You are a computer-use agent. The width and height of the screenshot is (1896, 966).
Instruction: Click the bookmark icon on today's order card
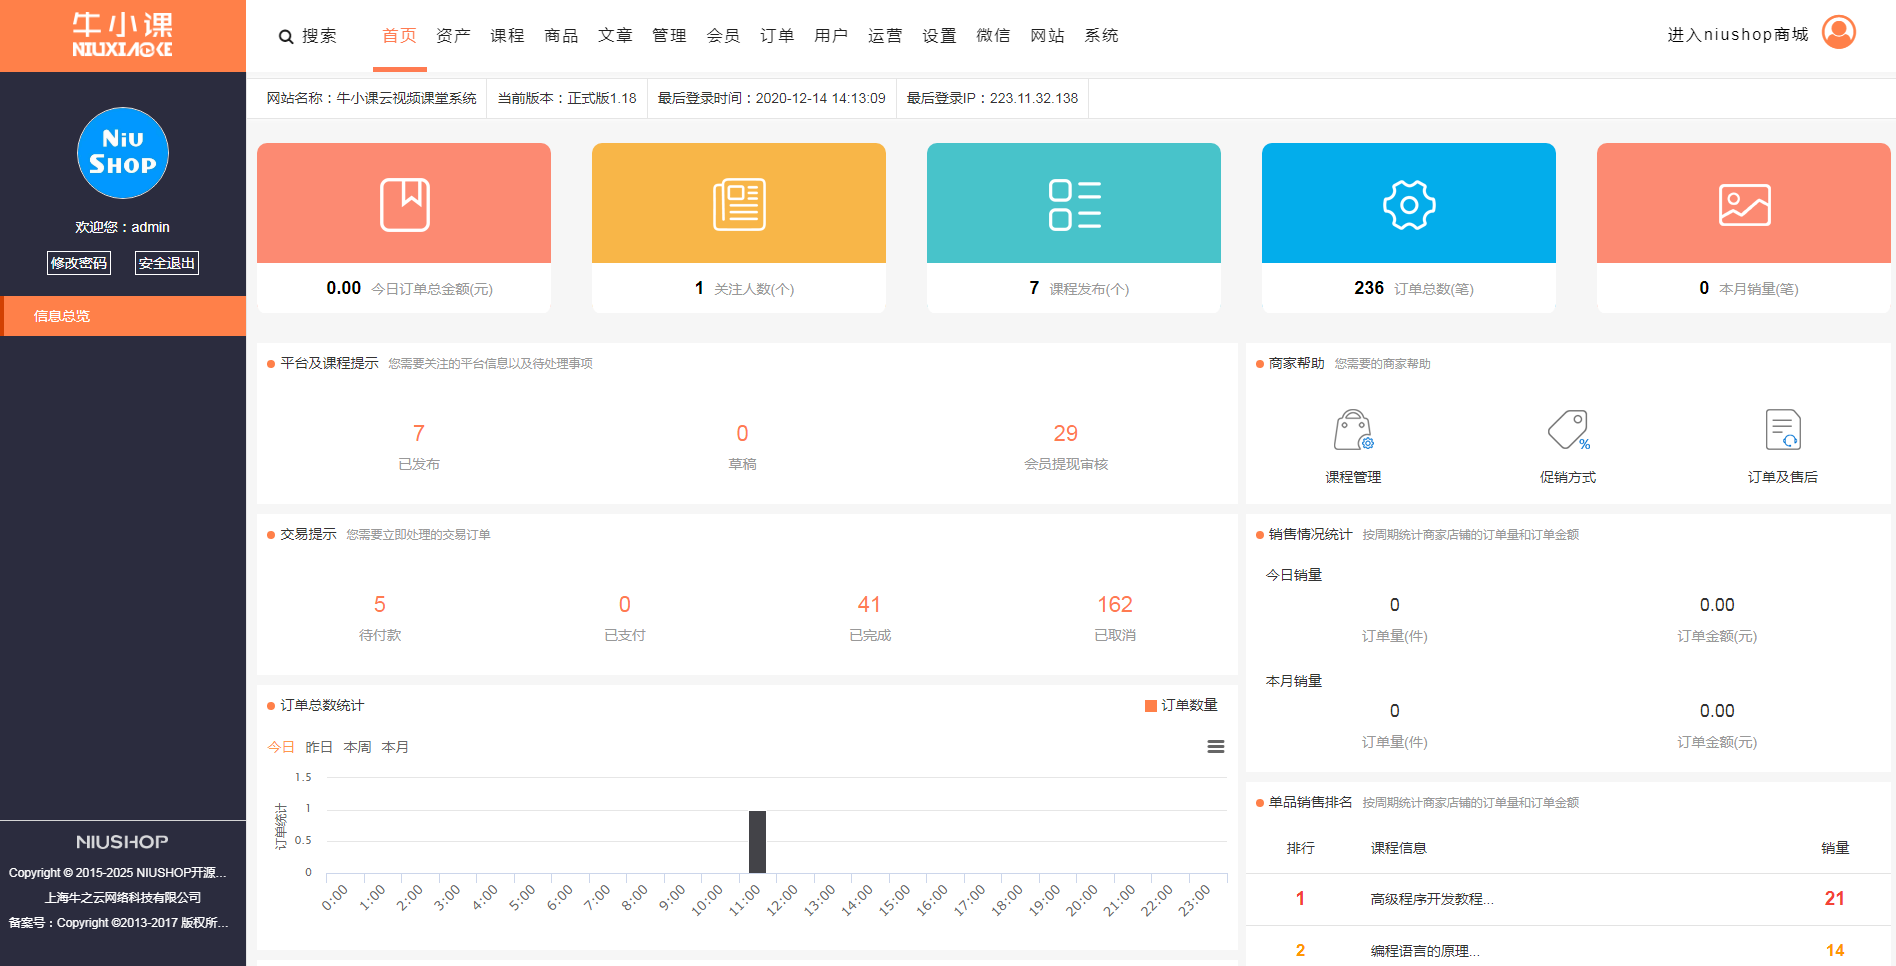tap(404, 205)
